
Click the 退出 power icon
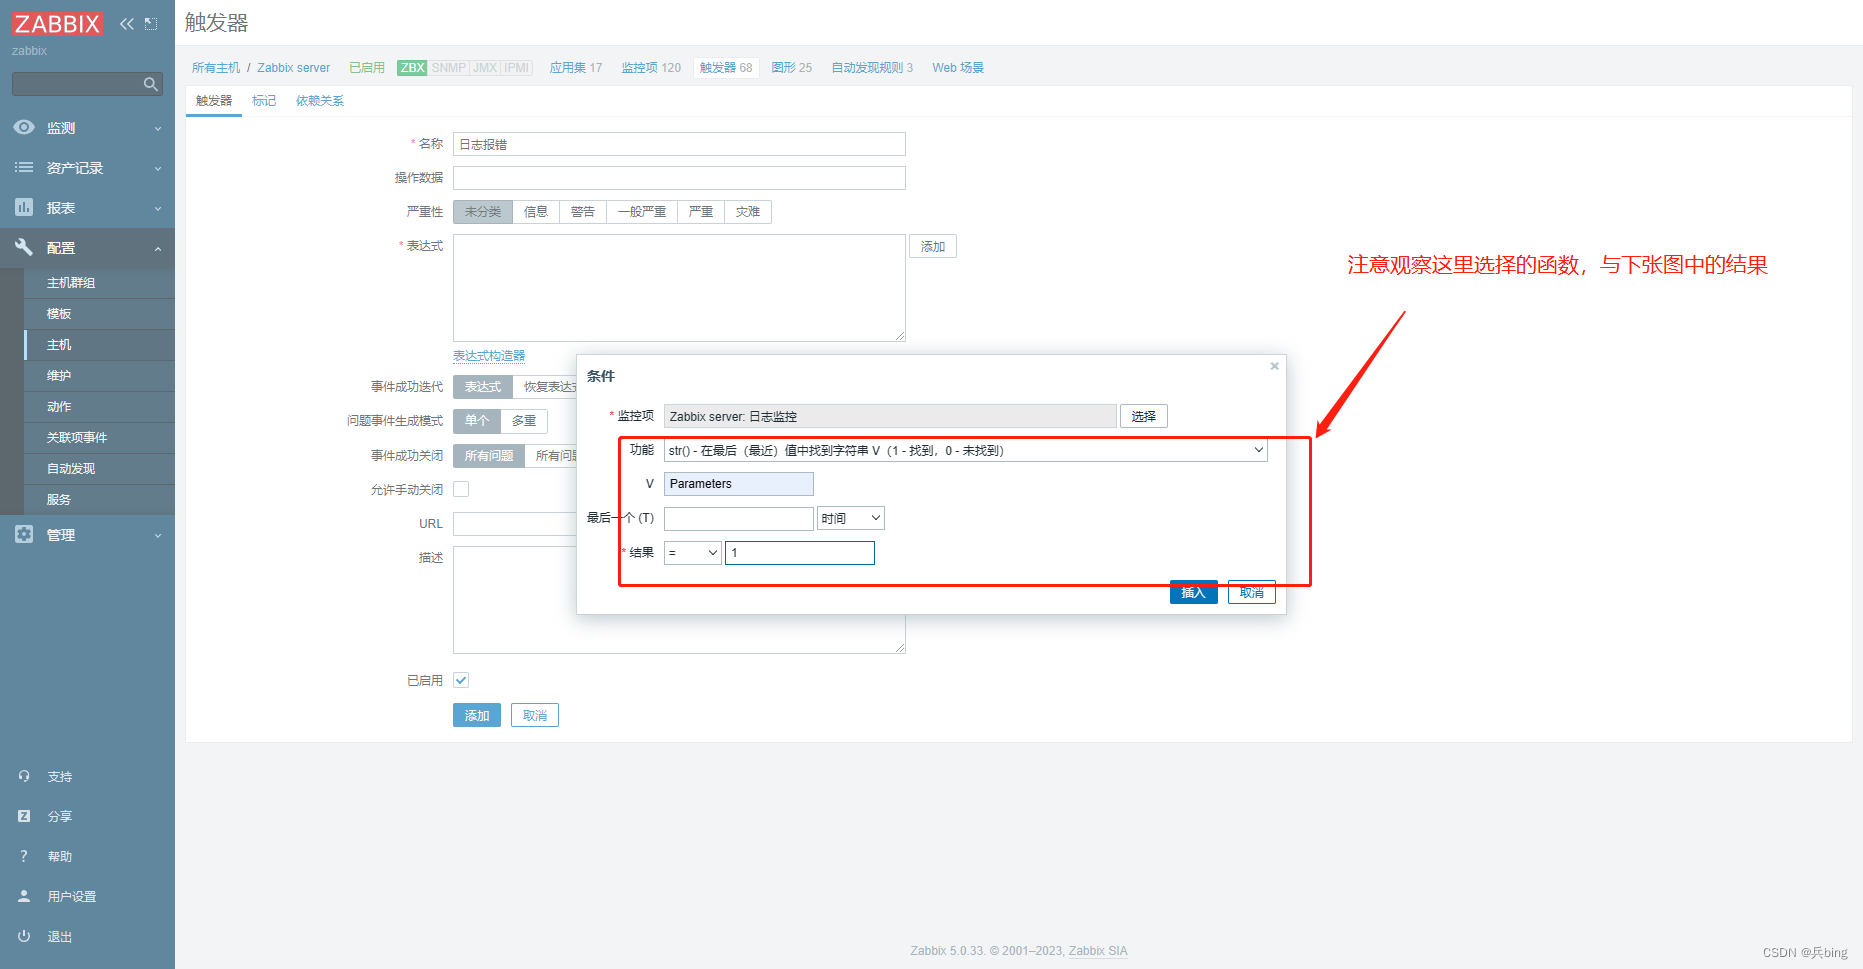click(24, 936)
